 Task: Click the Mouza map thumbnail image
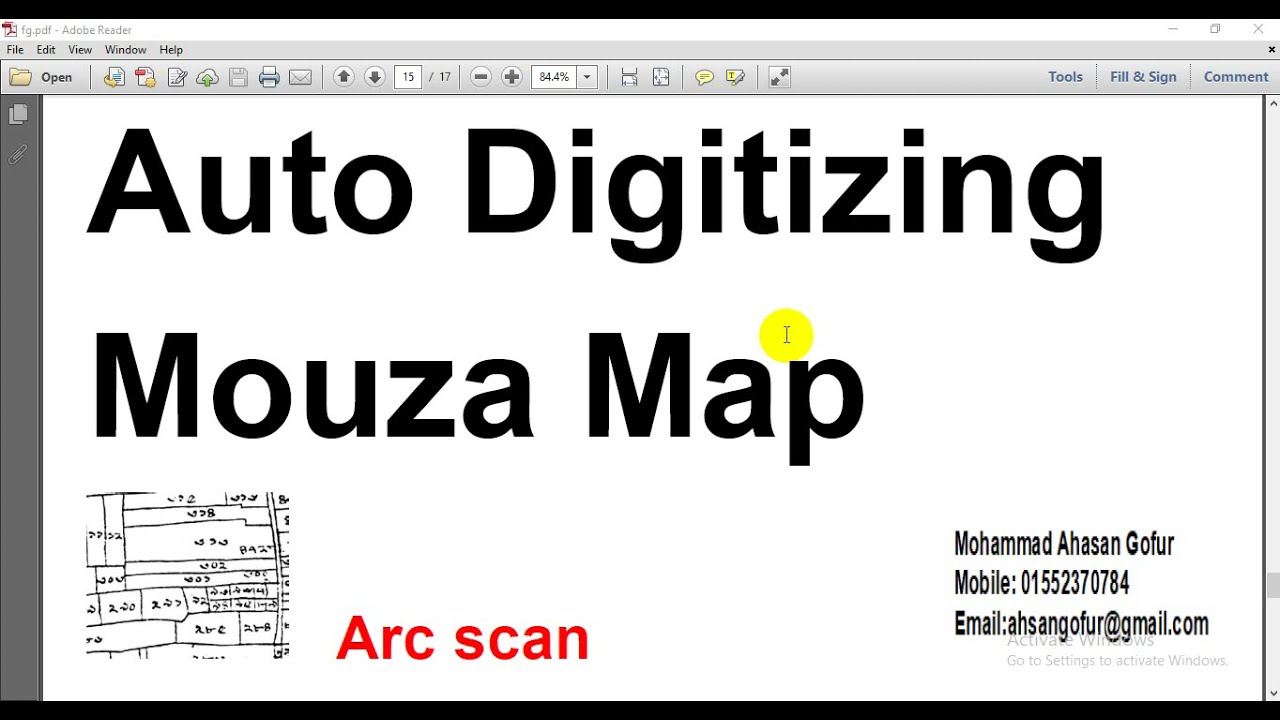click(x=188, y=575)
